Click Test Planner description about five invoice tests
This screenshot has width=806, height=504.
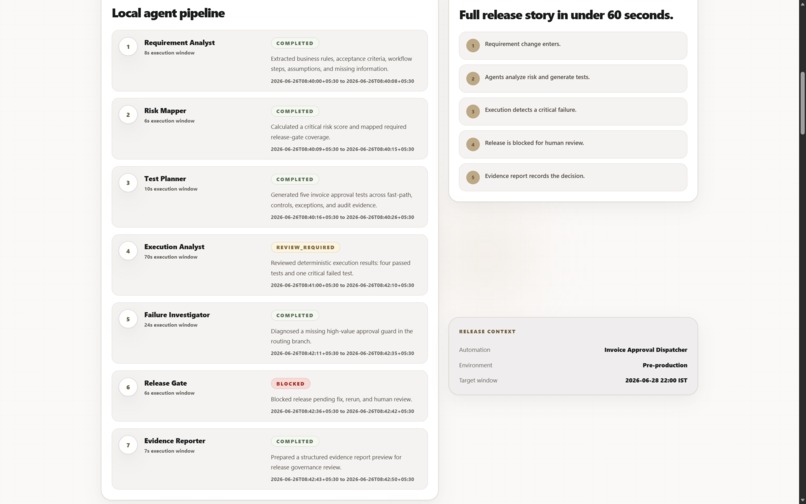point(342,200)
